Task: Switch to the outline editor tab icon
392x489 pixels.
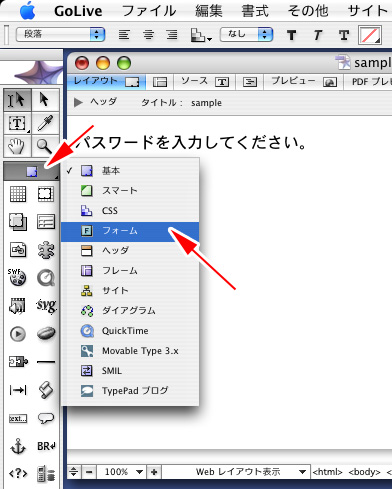Action: pos(250,82)
